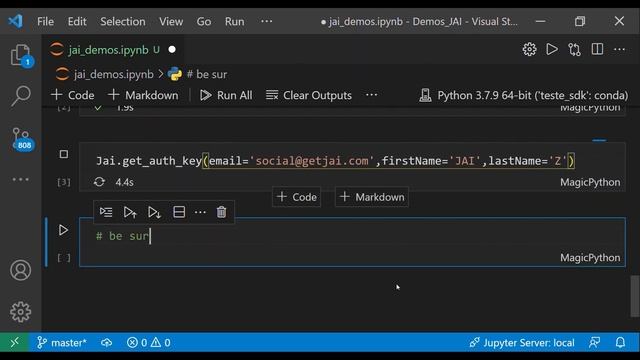Select Python 3.7.9 kernel picker

524,95
